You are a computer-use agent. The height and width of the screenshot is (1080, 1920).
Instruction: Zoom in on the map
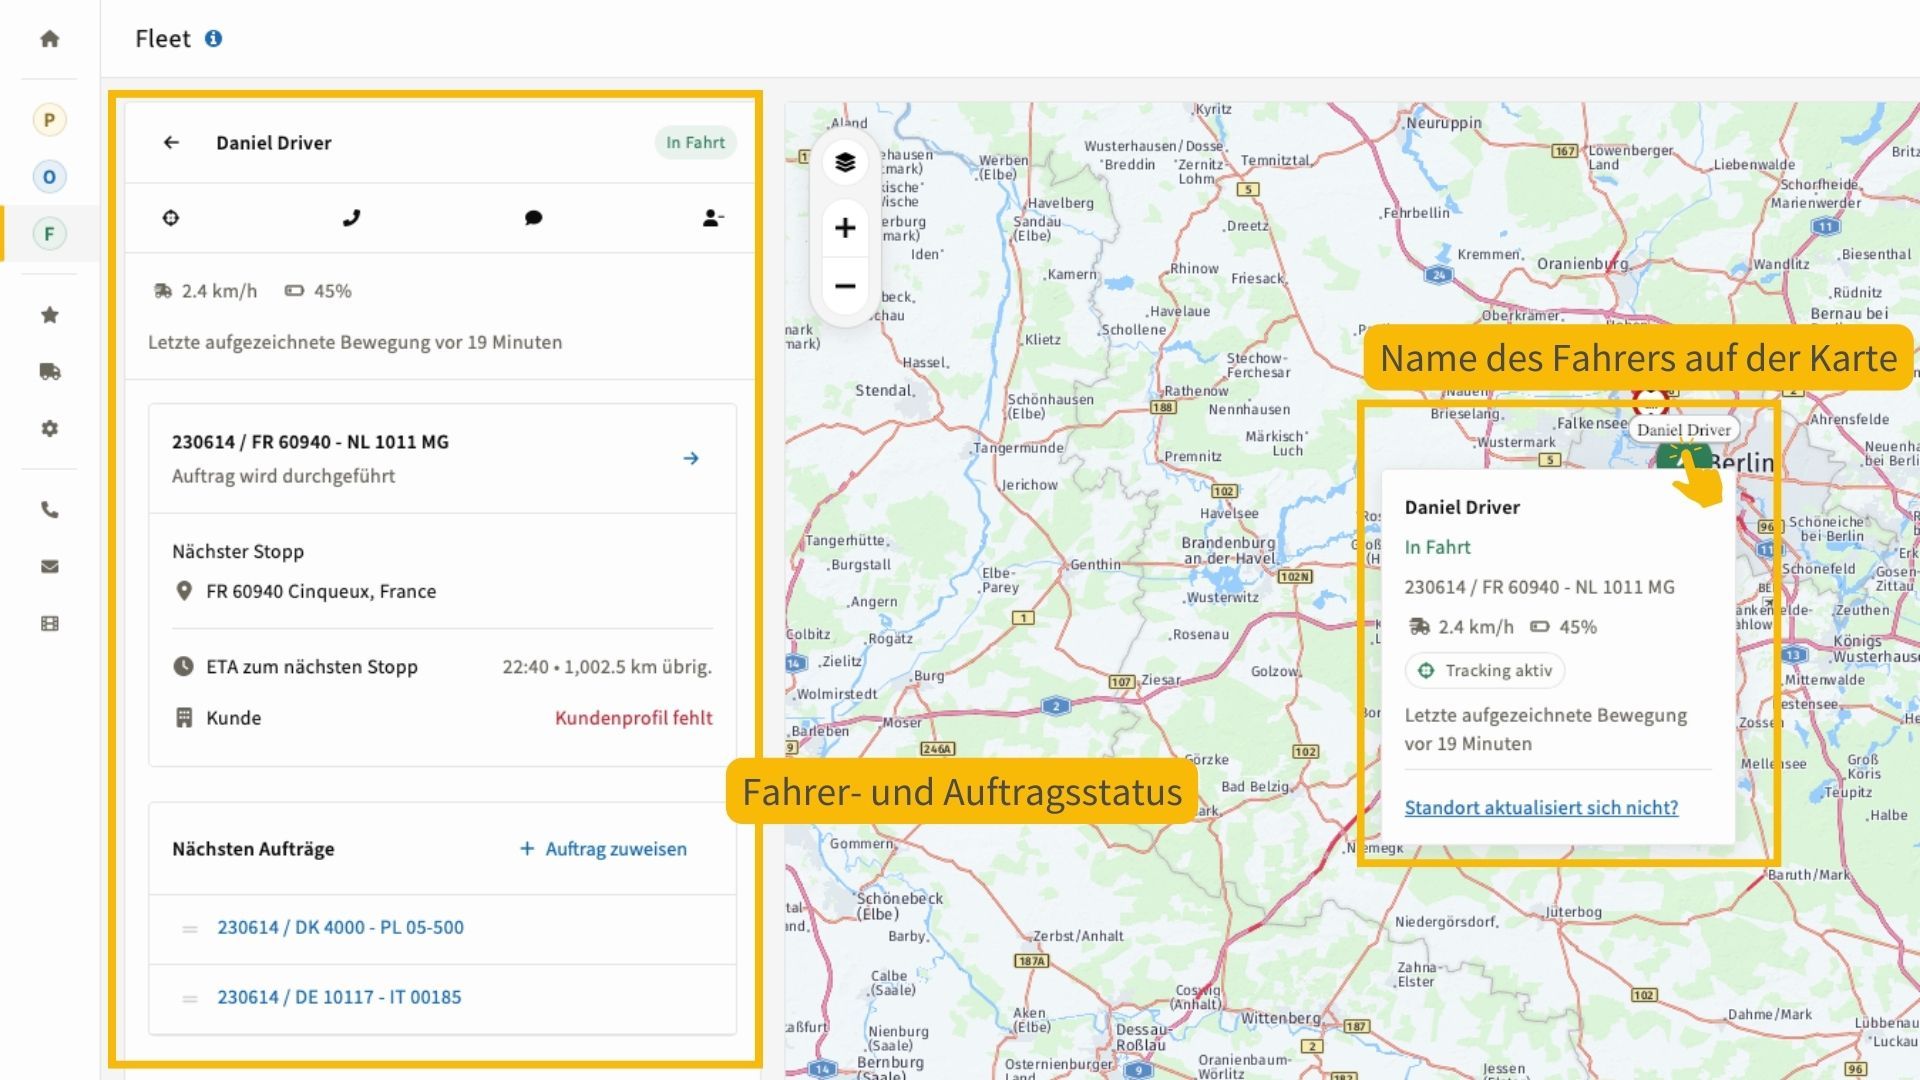click(x=845, y=228)
